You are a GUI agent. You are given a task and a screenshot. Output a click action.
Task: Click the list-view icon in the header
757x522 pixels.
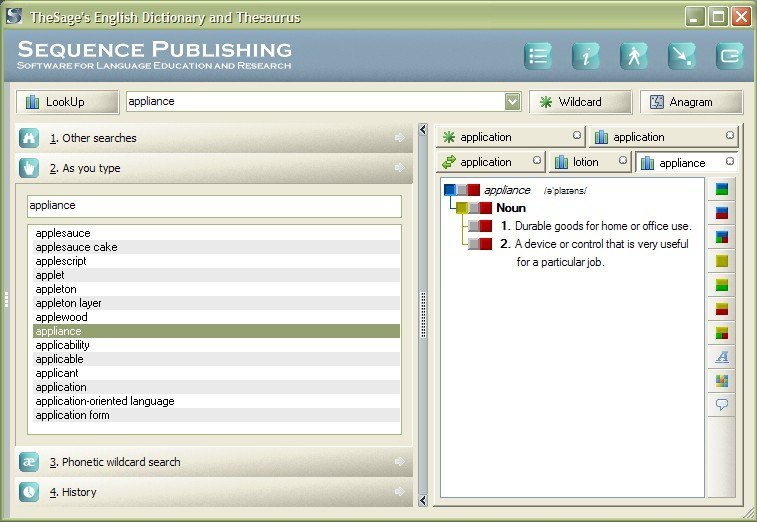tap(538, 56)
